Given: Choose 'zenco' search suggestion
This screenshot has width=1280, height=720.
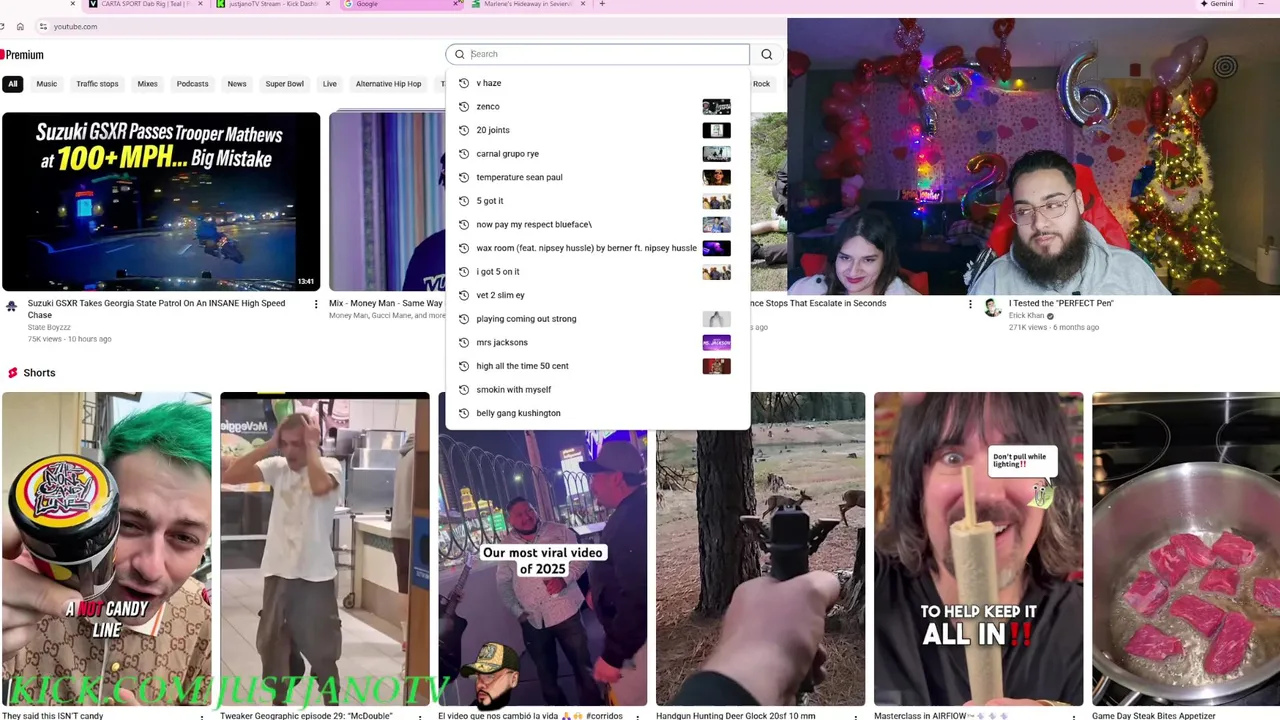Looking at the screenshot, I should [x=597, y=106].
